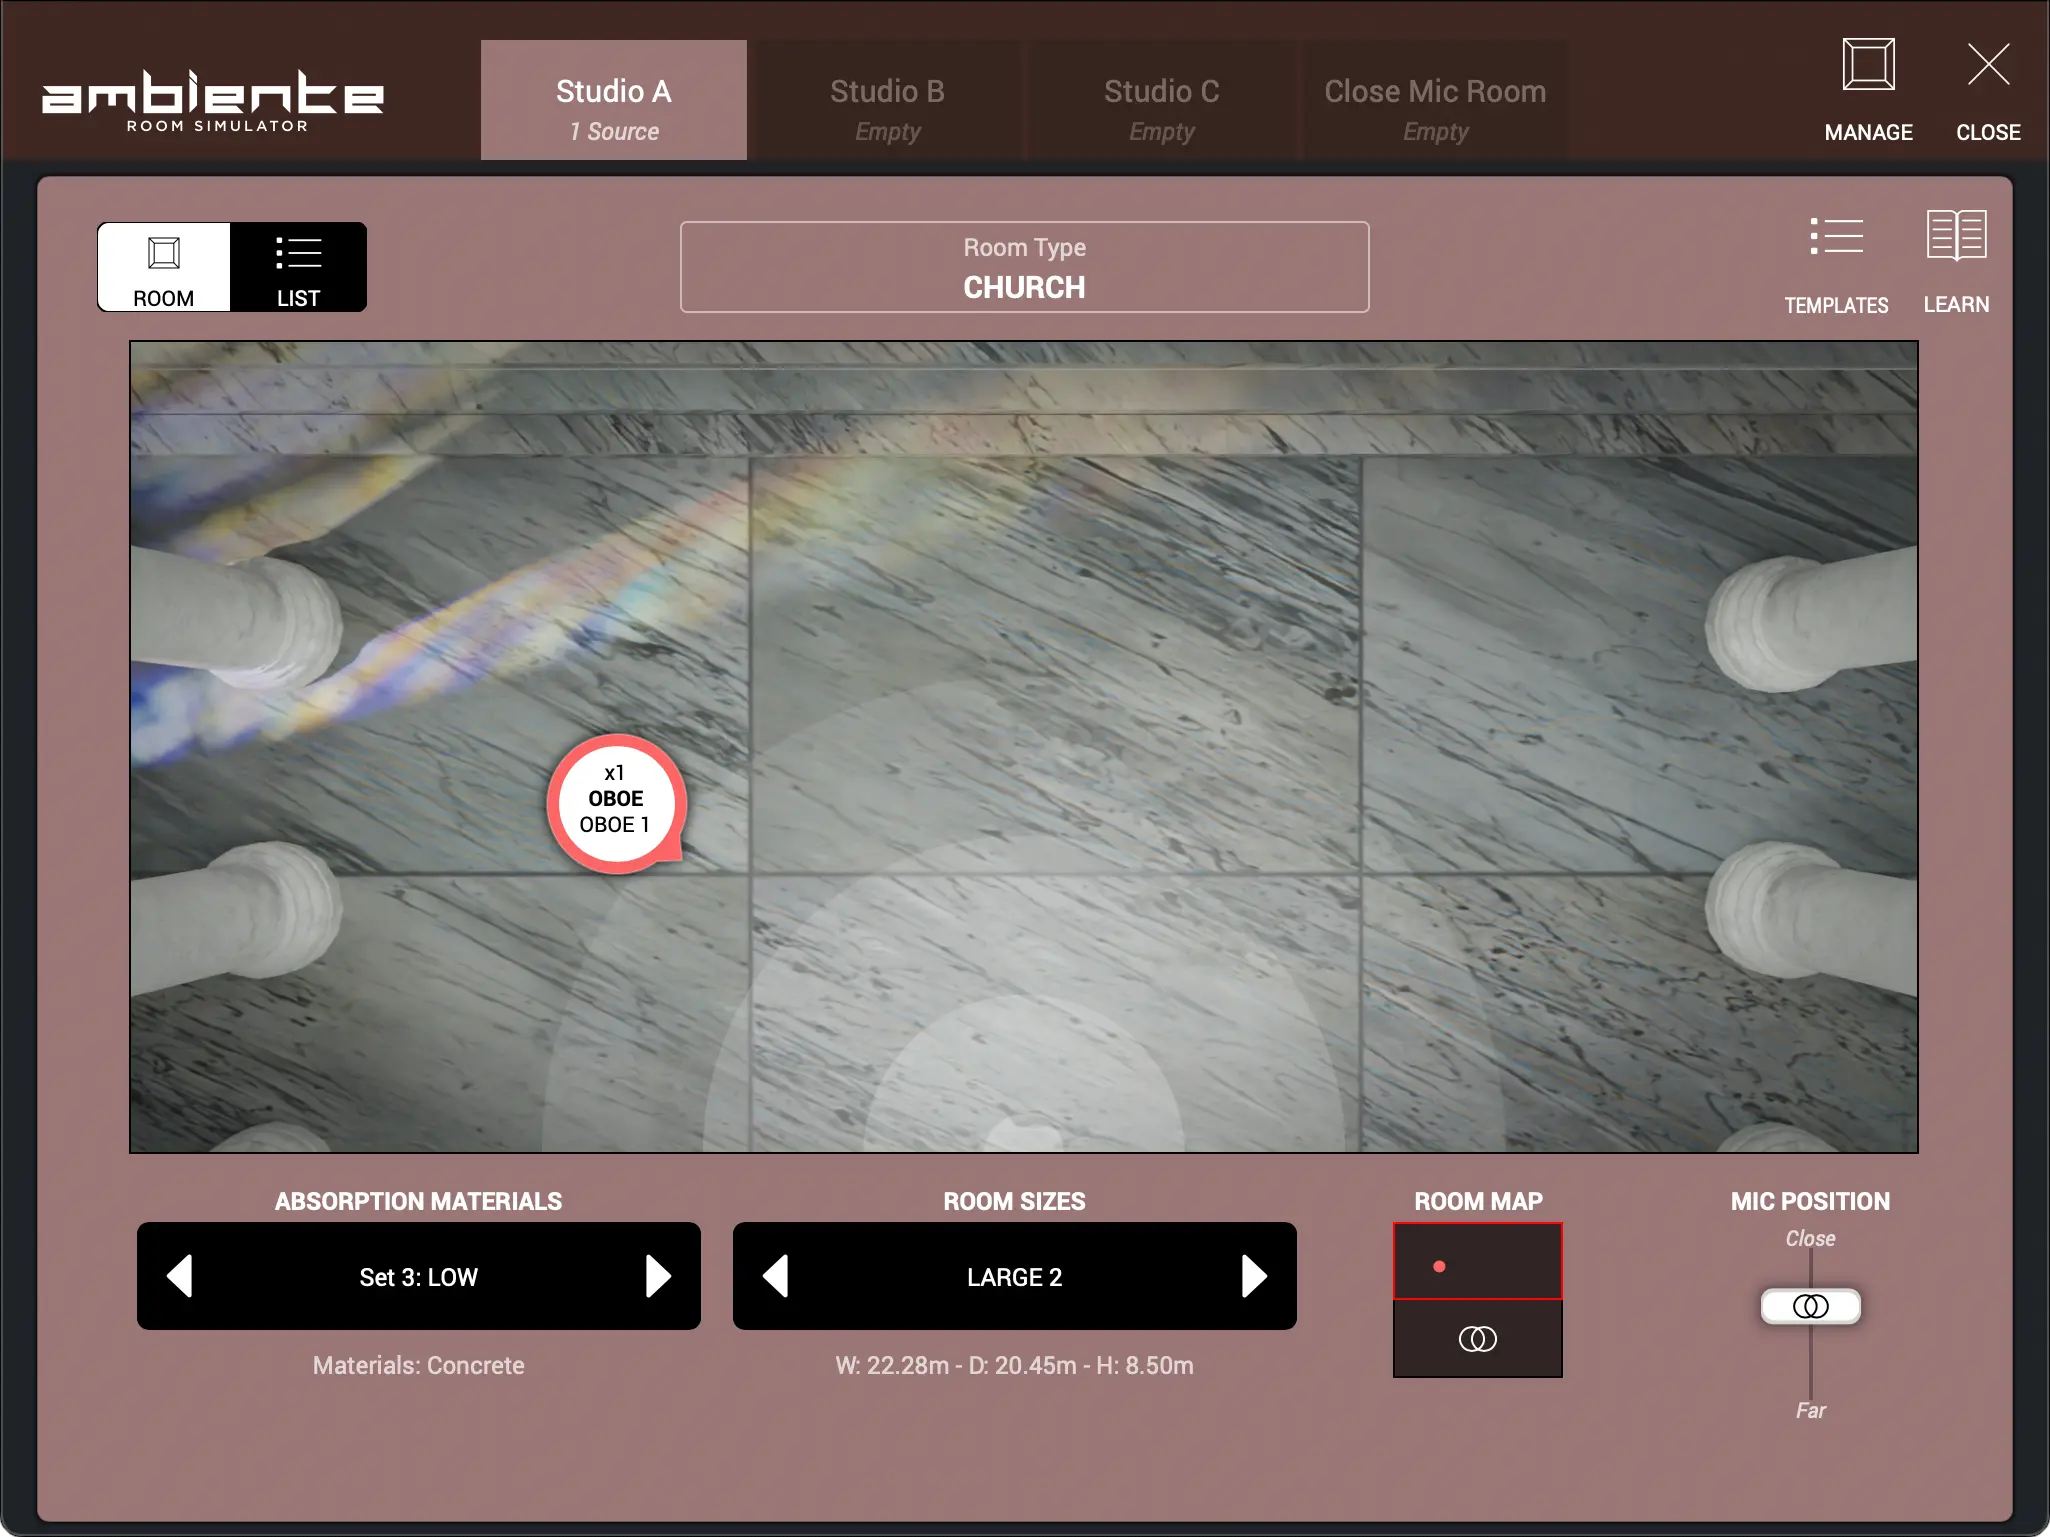Open the TEMPLATES list icon
This screenshot has height=1537, width=2050.
coord(1836,238)
